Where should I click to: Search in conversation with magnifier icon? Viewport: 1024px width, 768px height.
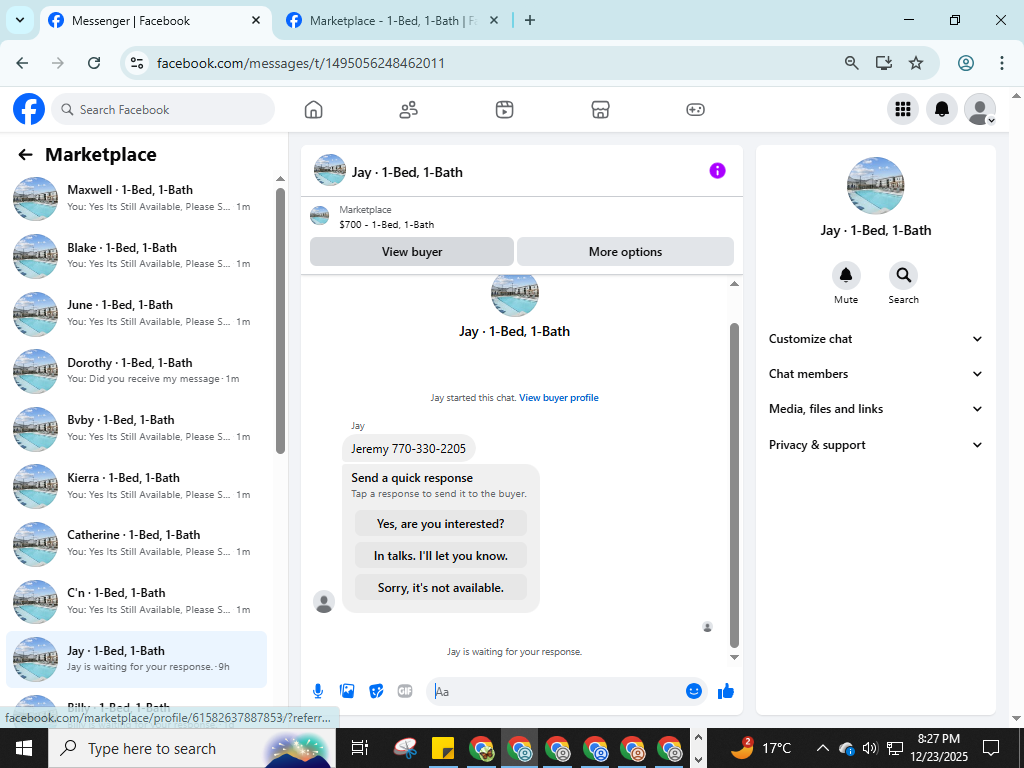(903, 276)
